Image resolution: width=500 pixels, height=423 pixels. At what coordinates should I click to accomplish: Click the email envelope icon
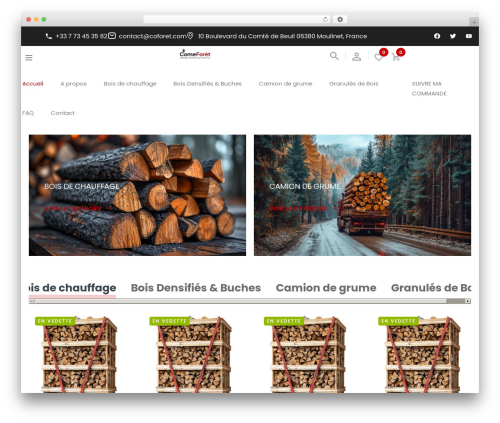coord(112,36)
